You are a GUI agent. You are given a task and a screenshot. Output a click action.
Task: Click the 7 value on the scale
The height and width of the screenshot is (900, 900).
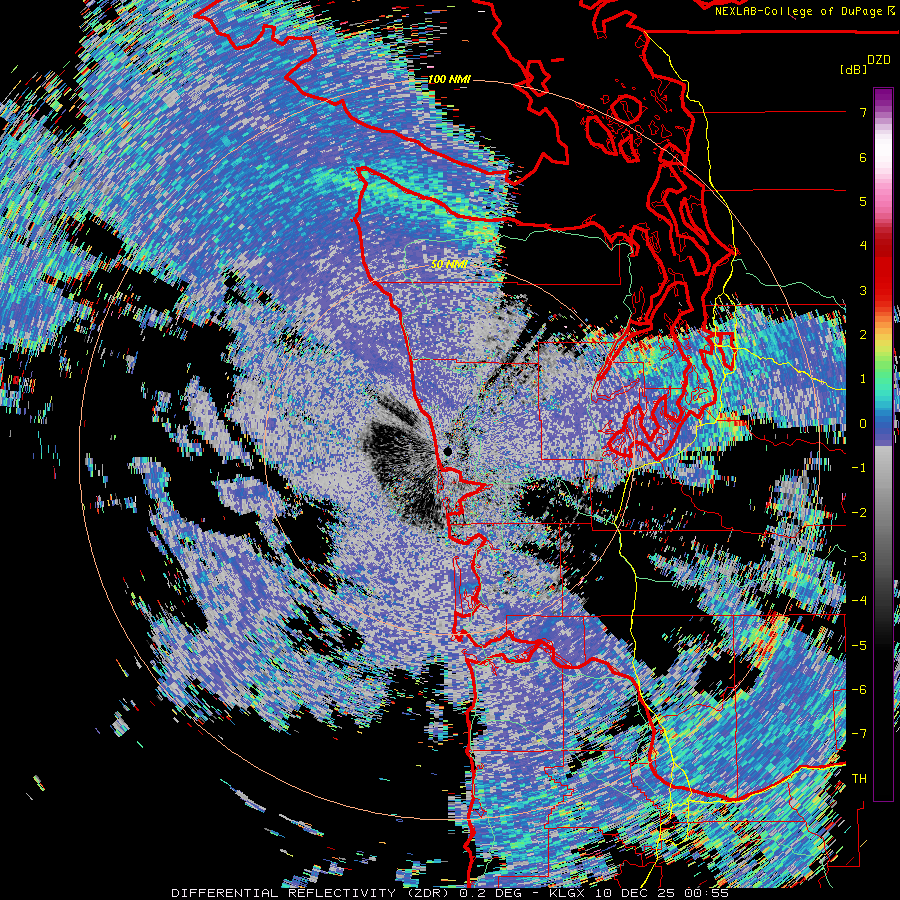click(x=863, y=112)
